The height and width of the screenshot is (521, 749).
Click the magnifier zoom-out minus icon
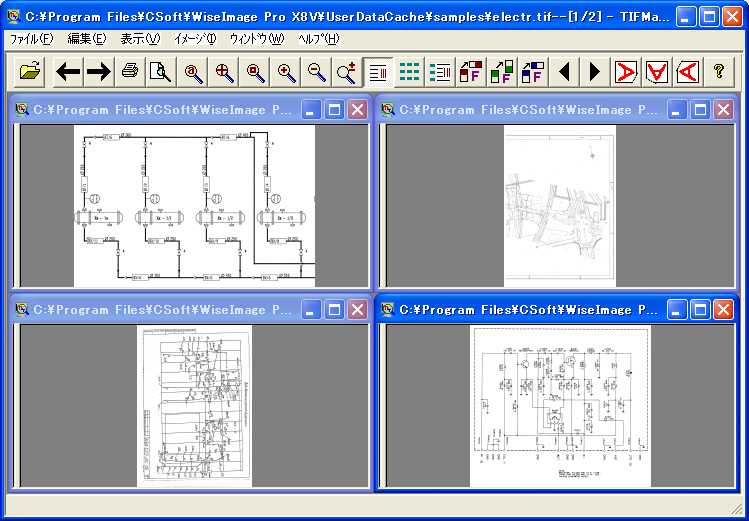click(316, 71)
